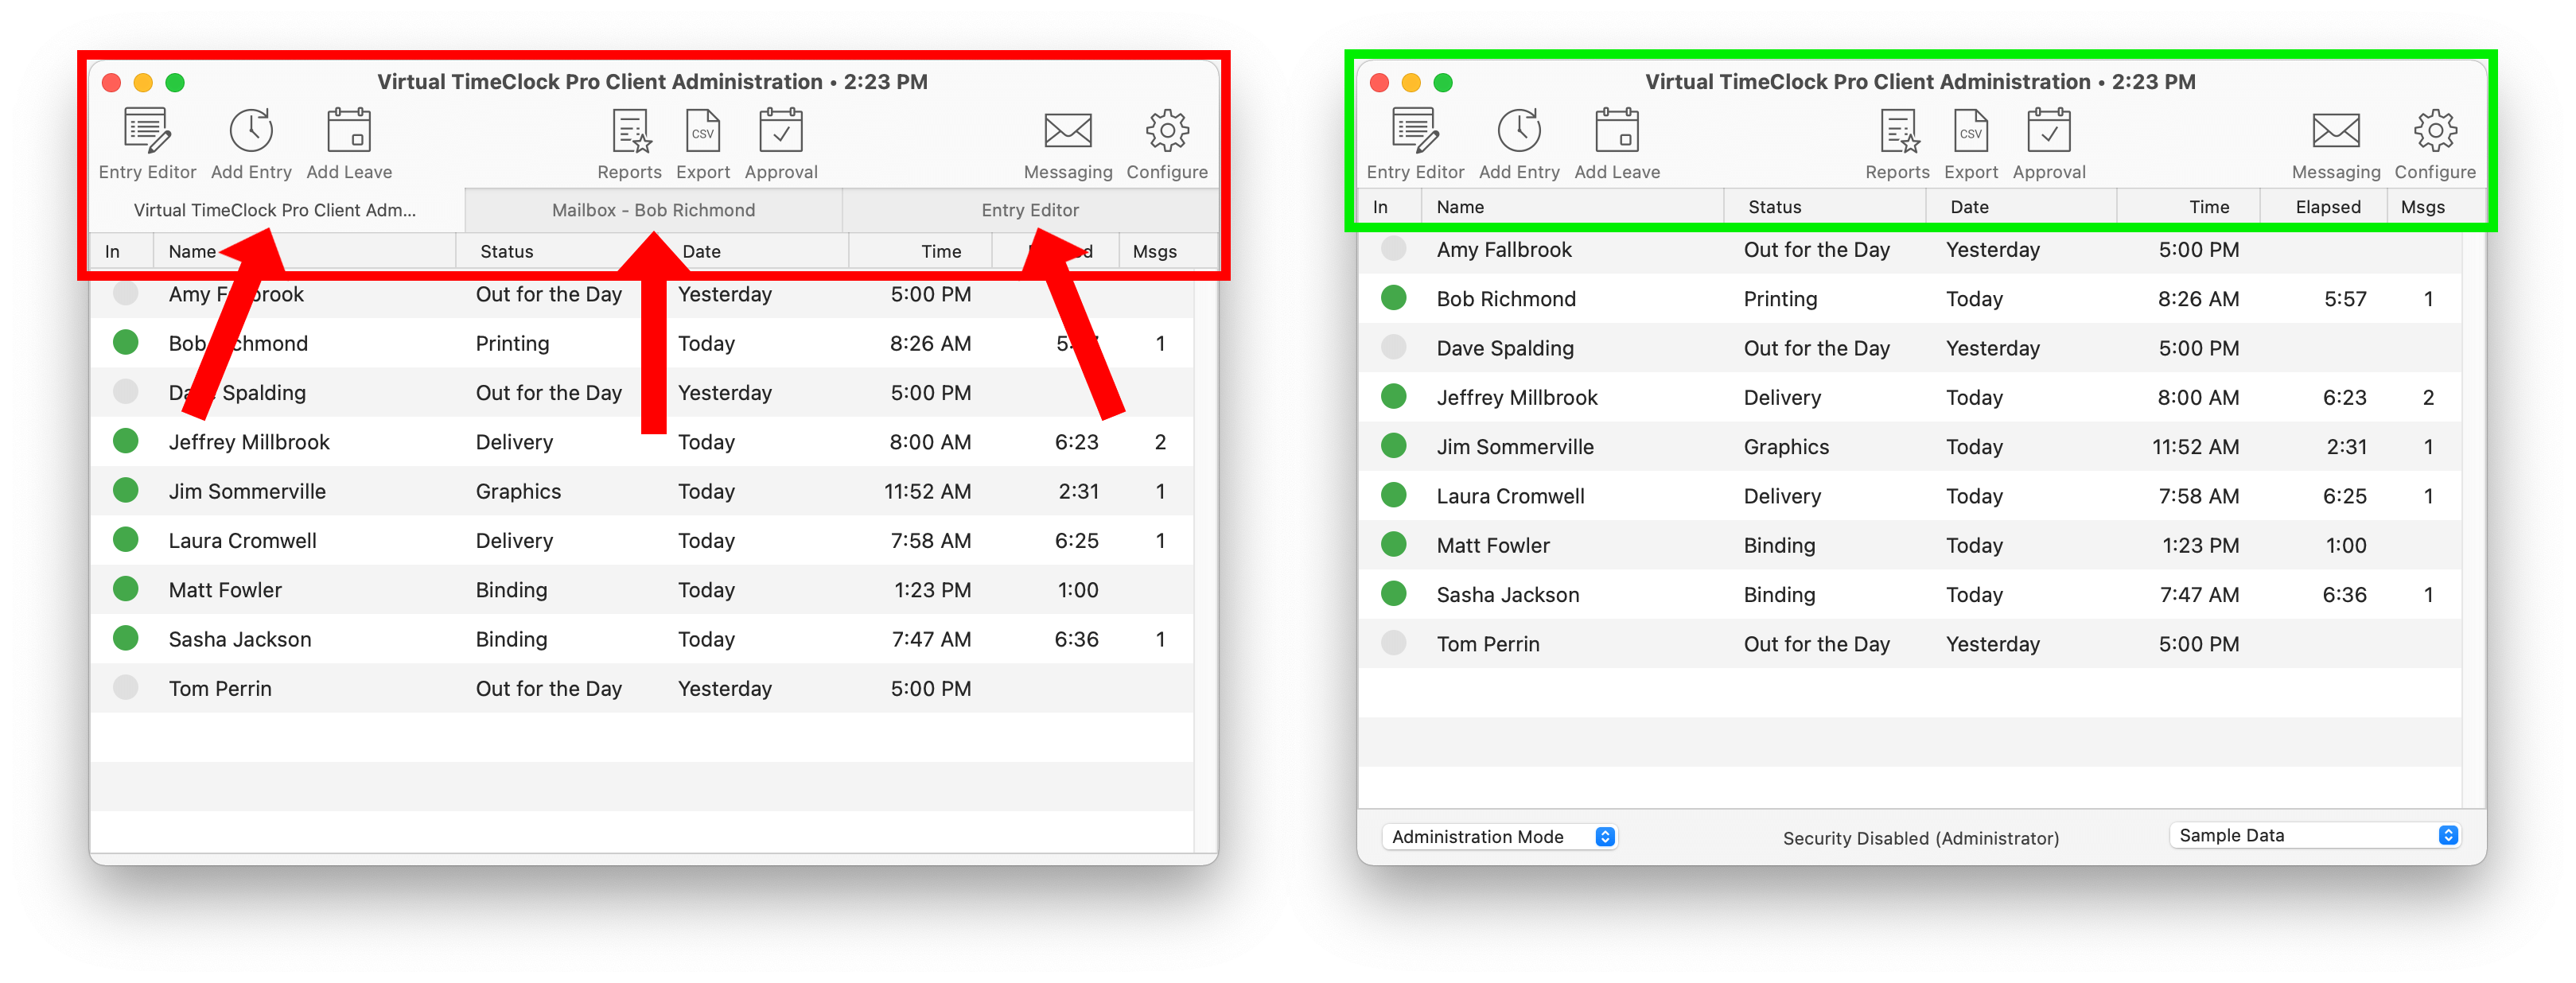Click message count 2 for Jeffrey Millbrook, right window
The height and width of the screenshot is (983, 2576).
point(2428,398)
